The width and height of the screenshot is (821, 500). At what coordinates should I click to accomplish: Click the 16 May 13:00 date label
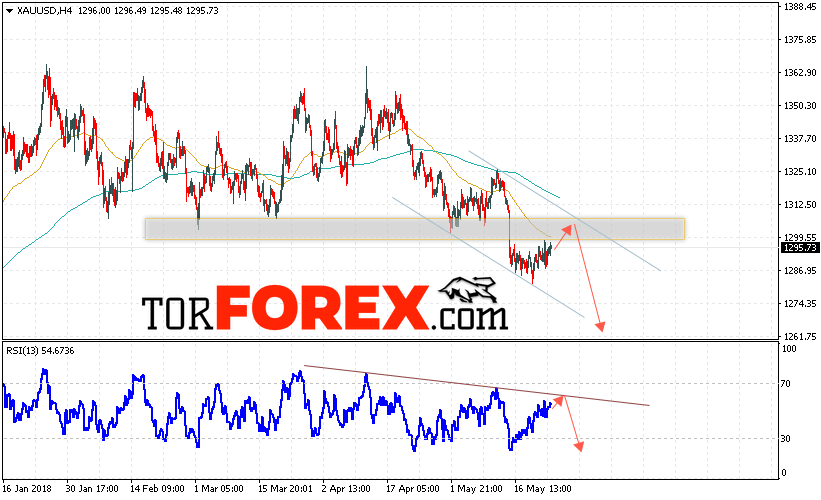pos(542,489)
